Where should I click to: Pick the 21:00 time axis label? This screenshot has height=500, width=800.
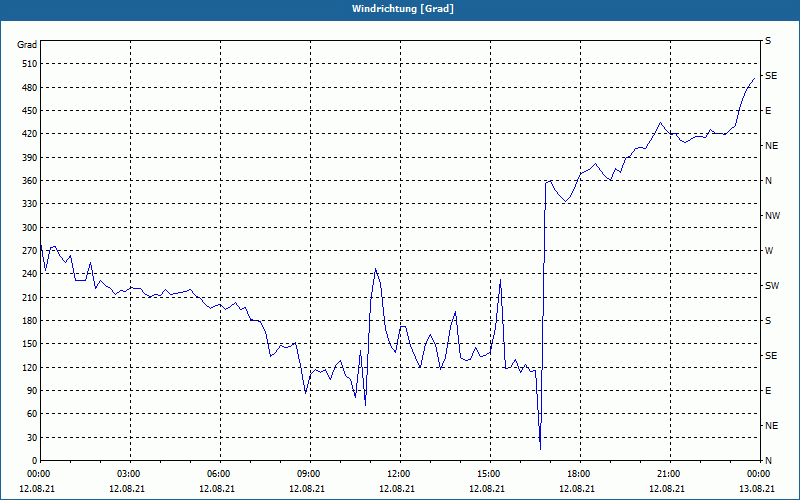click(x=666, y=473)
